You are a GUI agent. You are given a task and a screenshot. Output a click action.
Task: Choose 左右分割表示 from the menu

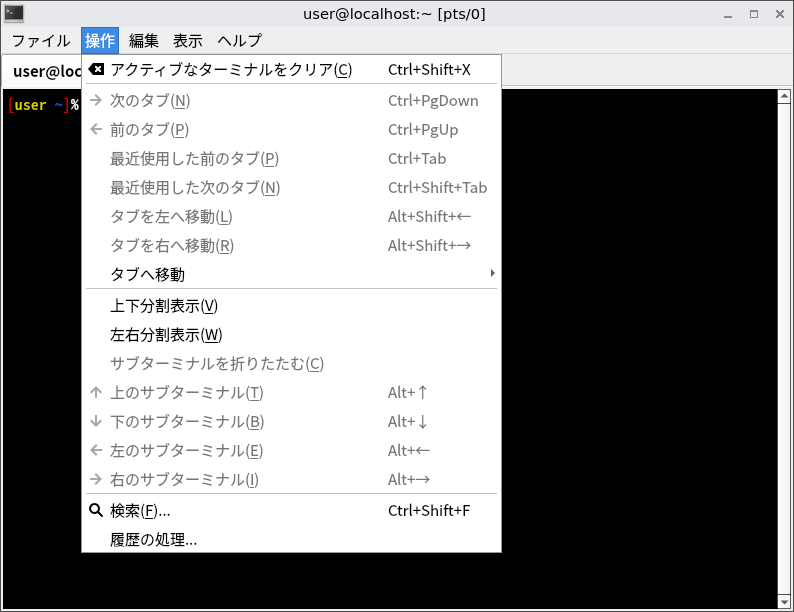(166, 335)
